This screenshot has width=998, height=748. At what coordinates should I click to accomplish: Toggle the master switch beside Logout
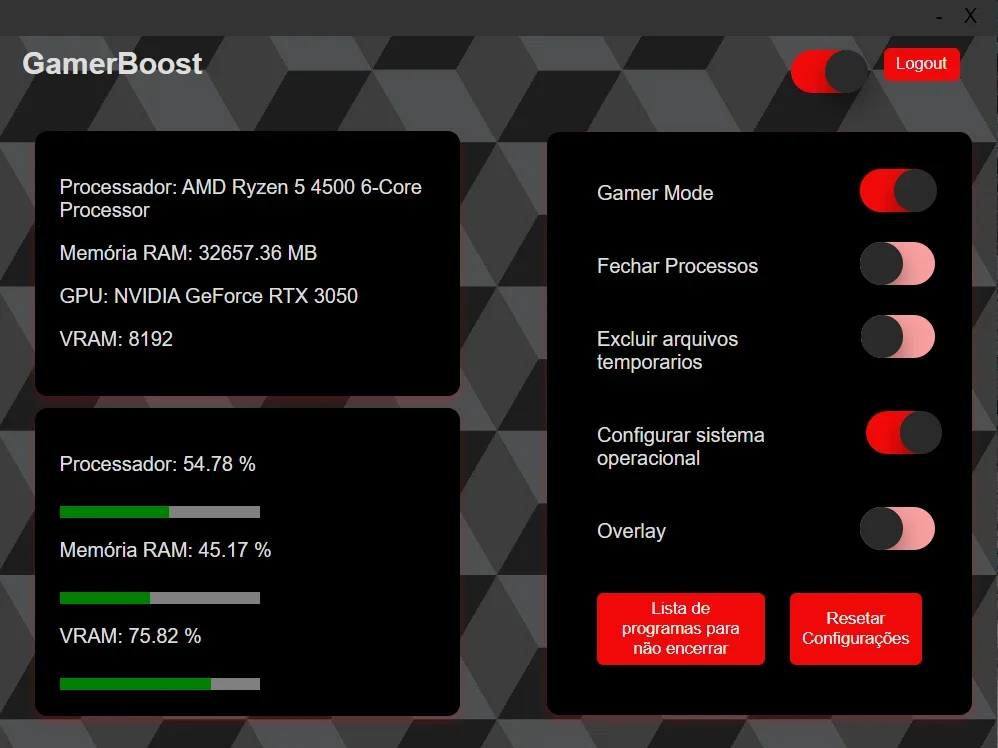[829, 71]
